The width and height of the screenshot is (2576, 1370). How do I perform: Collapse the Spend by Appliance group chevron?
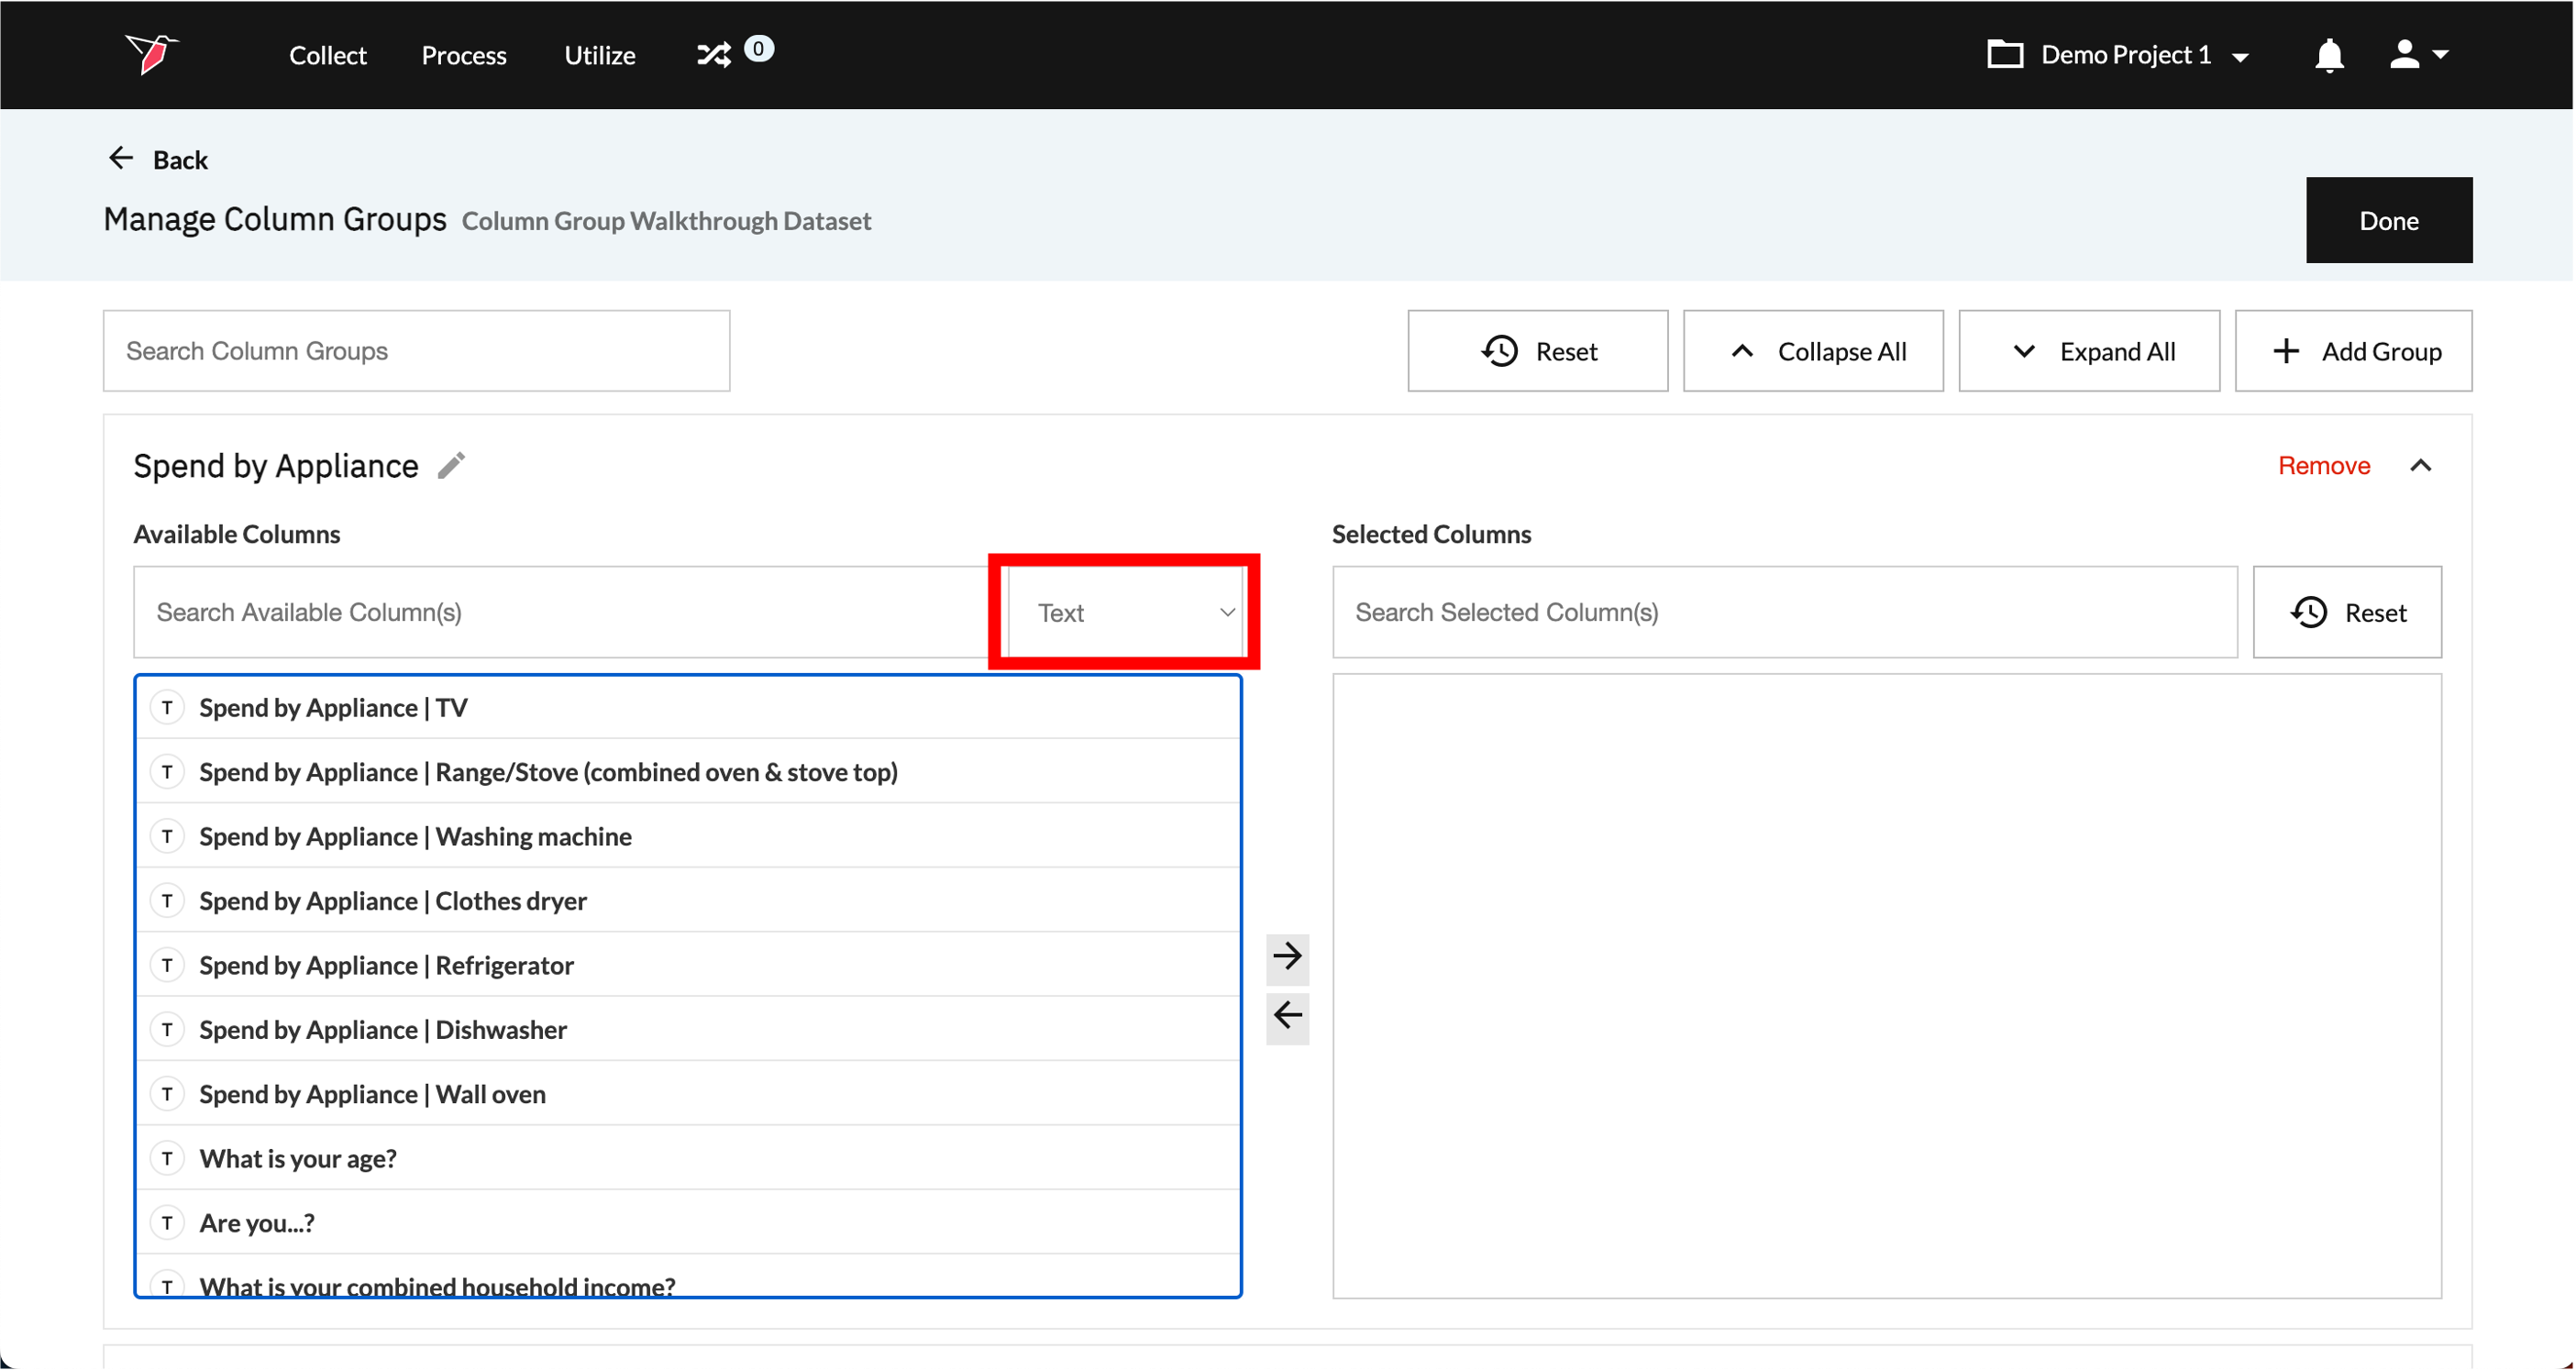click(x=2420, y=465)
